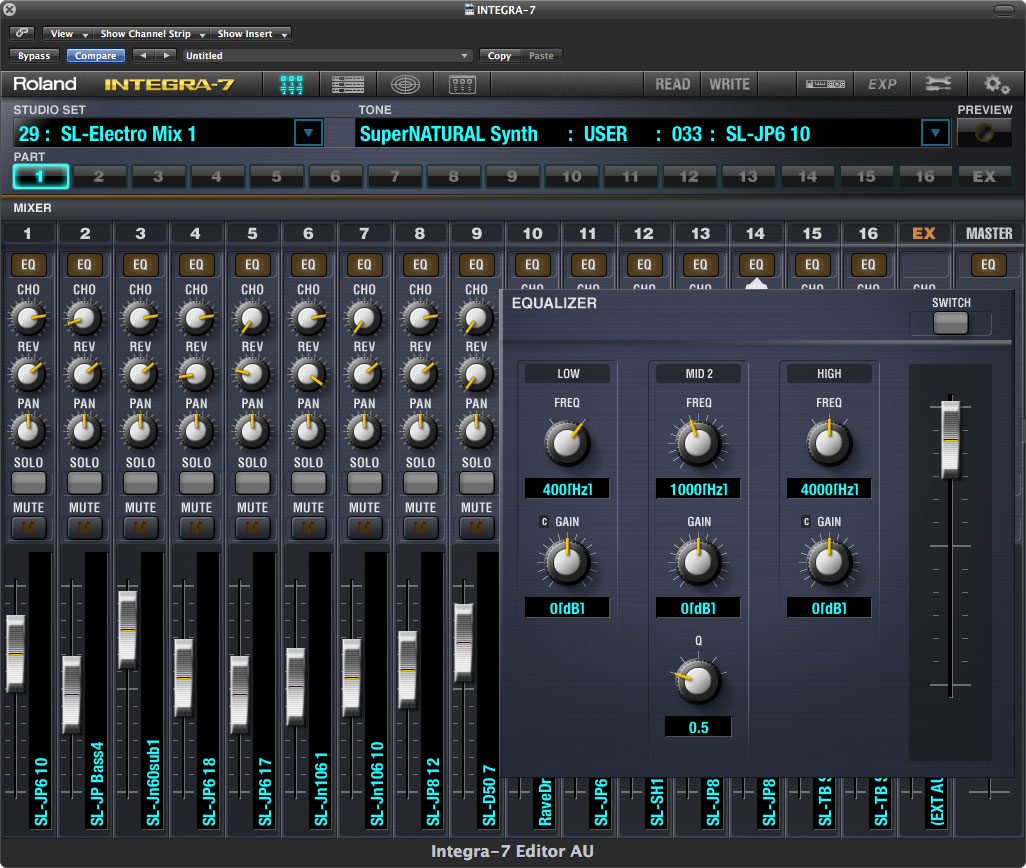Solo mixer channel 3

pos(141,482)
